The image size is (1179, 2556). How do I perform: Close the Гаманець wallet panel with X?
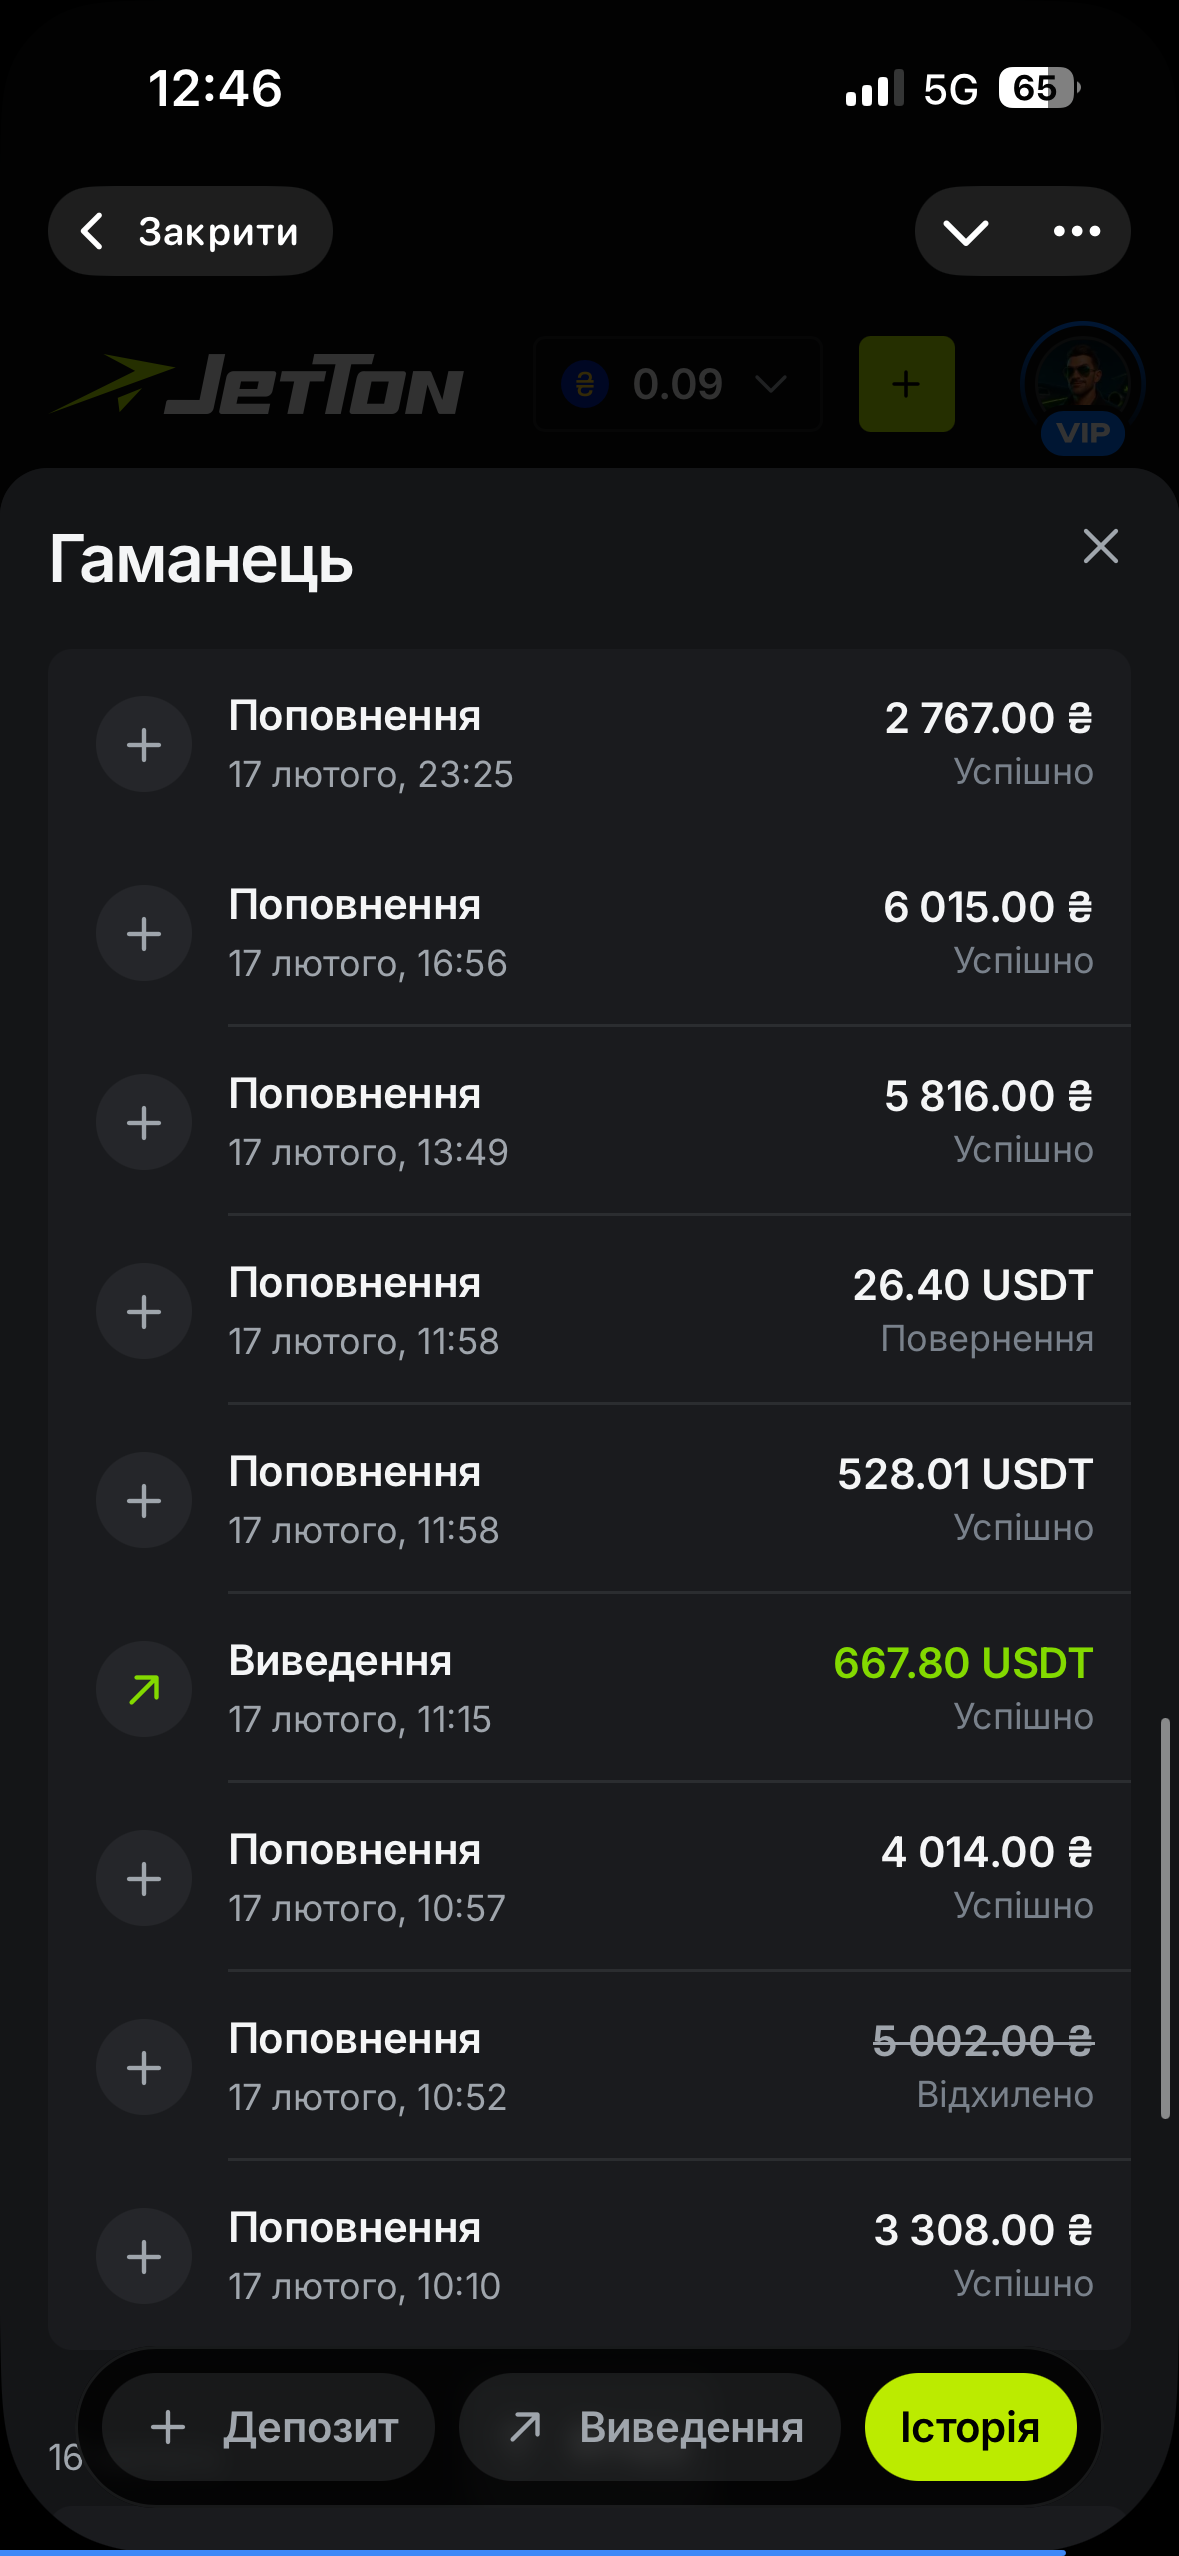[x=1100, y=546]
